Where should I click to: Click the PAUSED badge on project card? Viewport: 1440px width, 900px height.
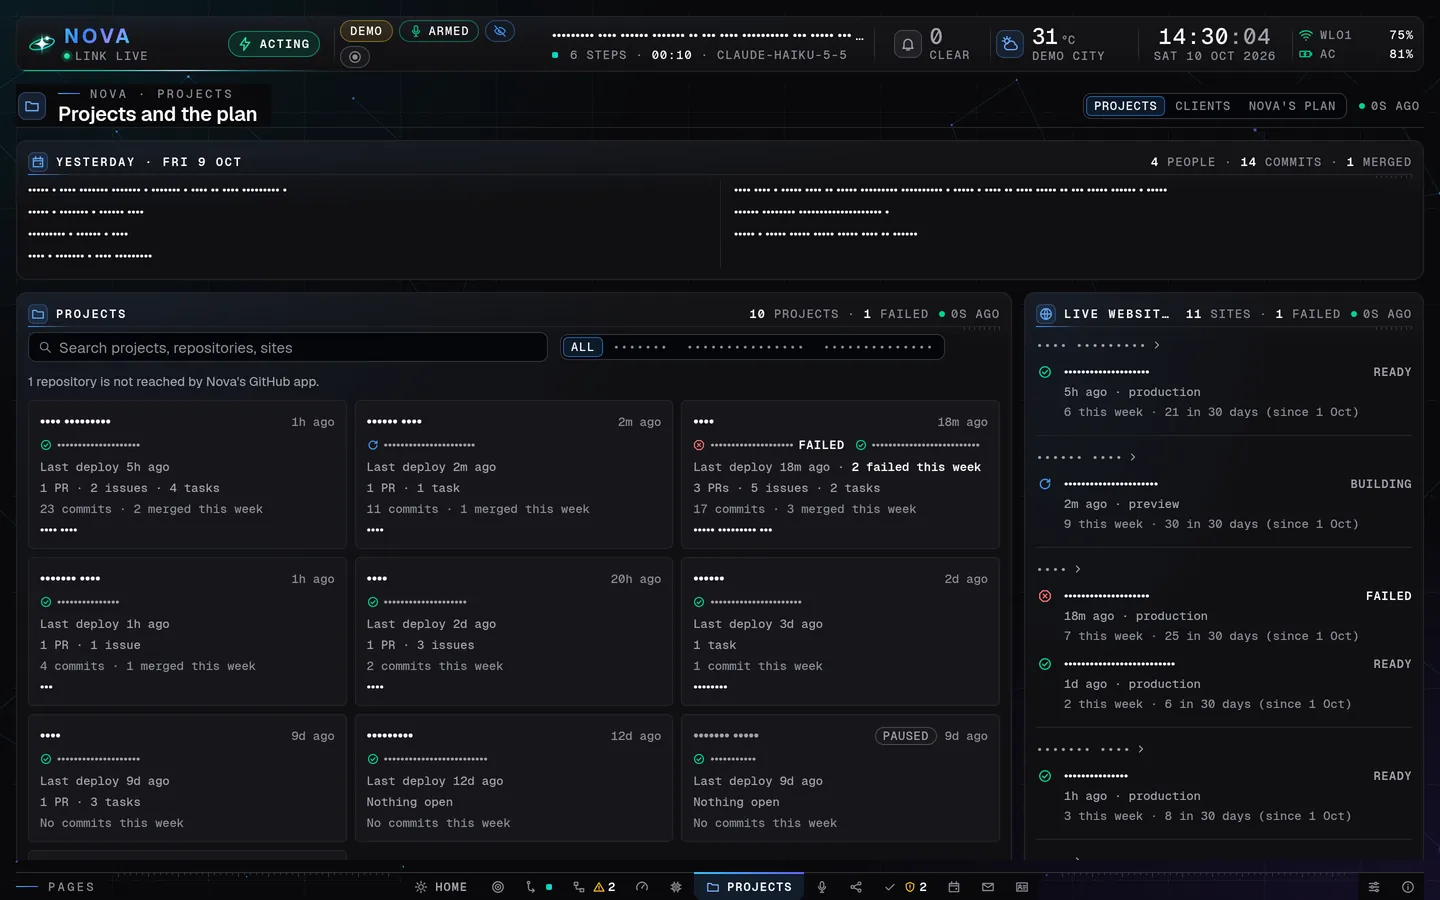[x=906, y=736]
